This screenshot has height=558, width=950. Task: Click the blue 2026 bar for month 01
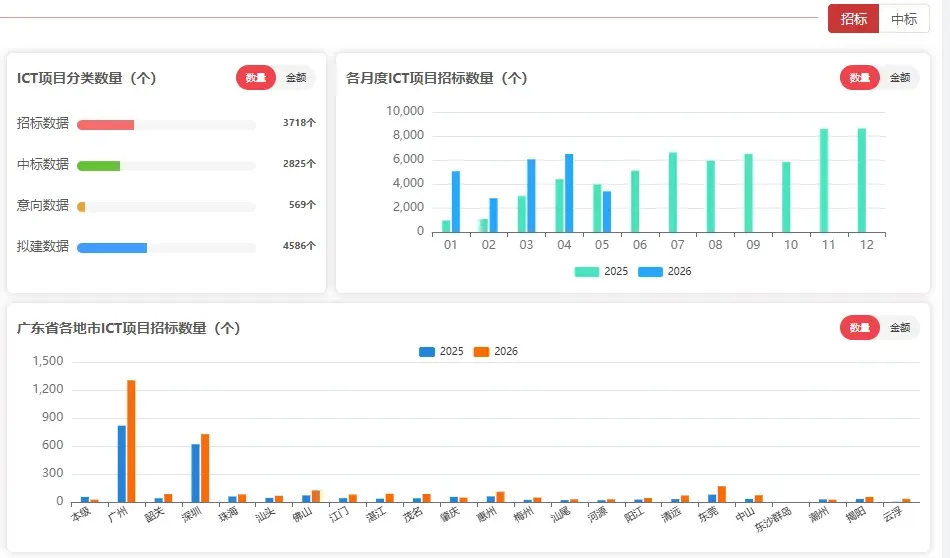456,202
